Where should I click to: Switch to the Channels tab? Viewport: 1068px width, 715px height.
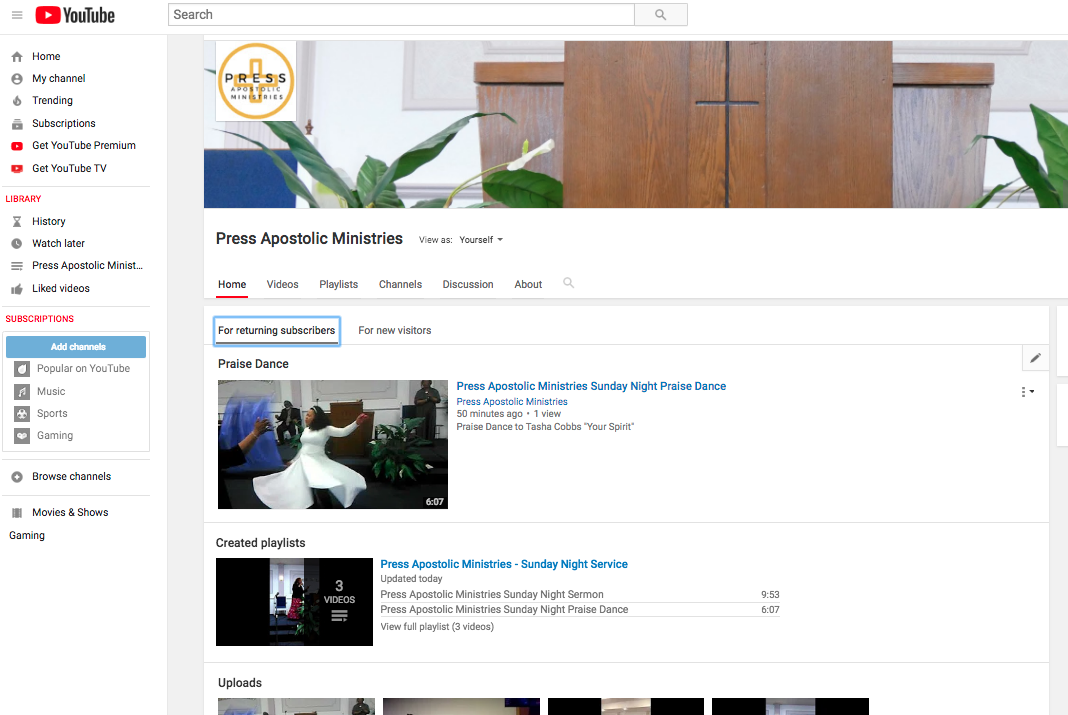point(400,285)
